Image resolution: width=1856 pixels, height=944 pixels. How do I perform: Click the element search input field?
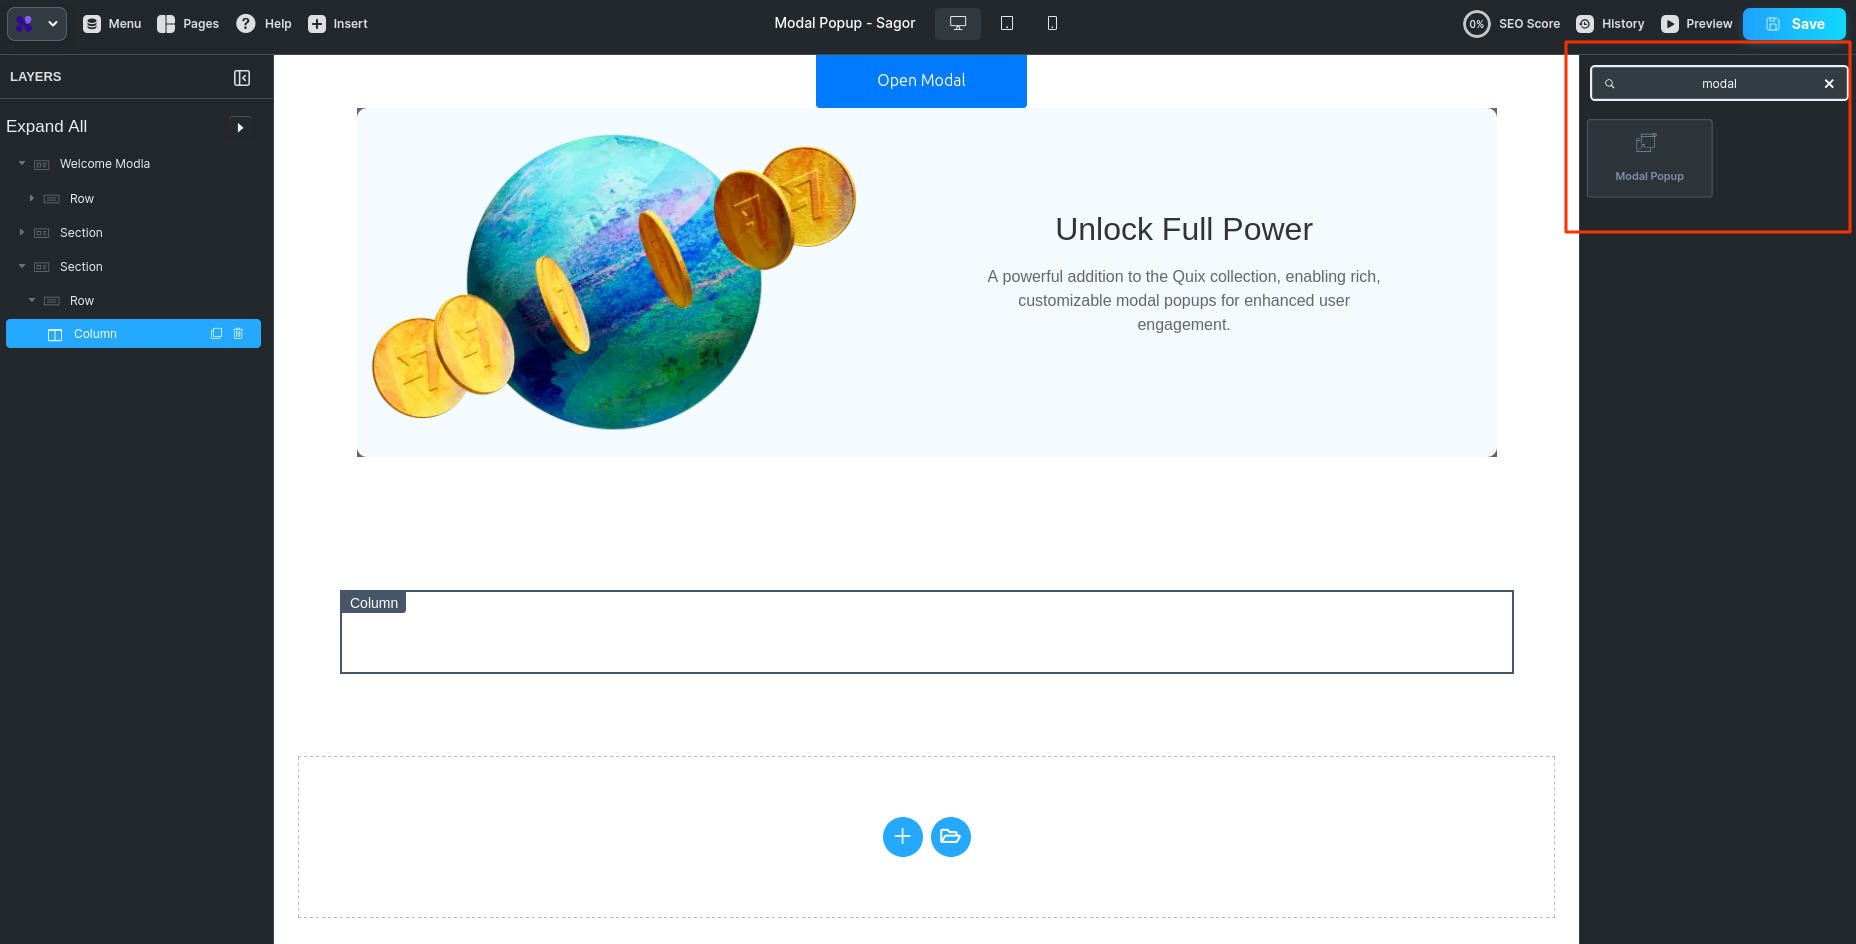click(1718, 84)
